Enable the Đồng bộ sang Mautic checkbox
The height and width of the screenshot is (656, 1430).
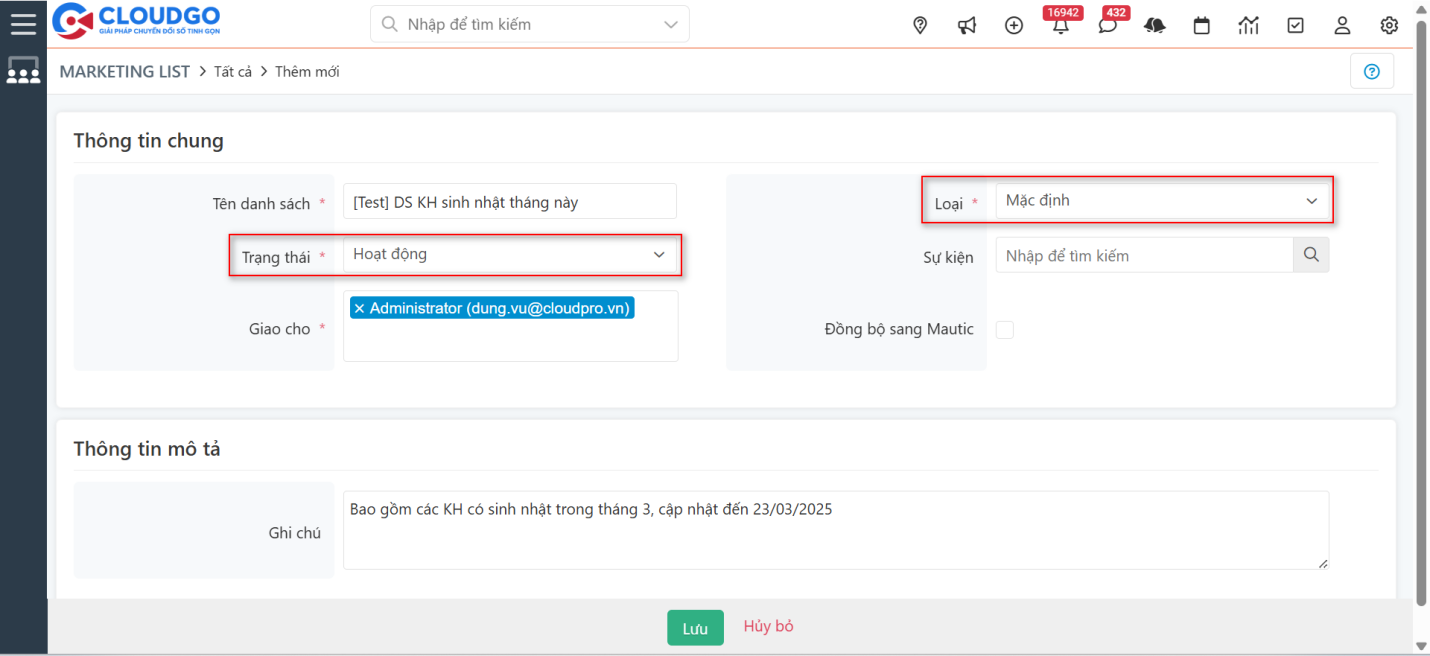(1004, 329)
